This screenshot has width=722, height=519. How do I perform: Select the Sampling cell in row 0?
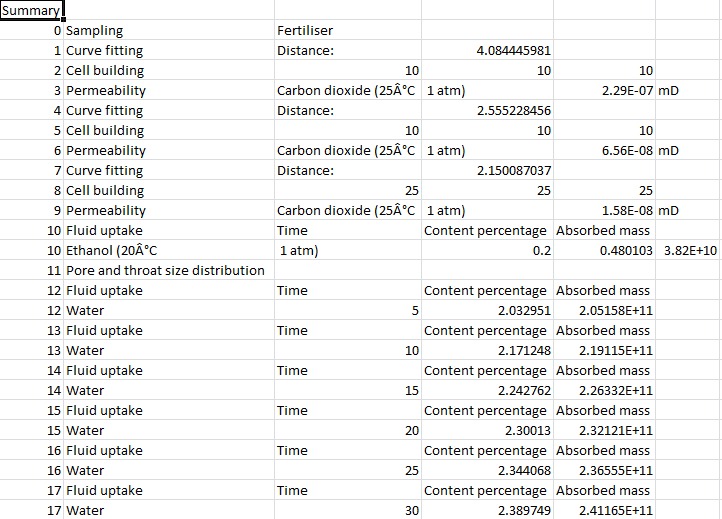95,31
